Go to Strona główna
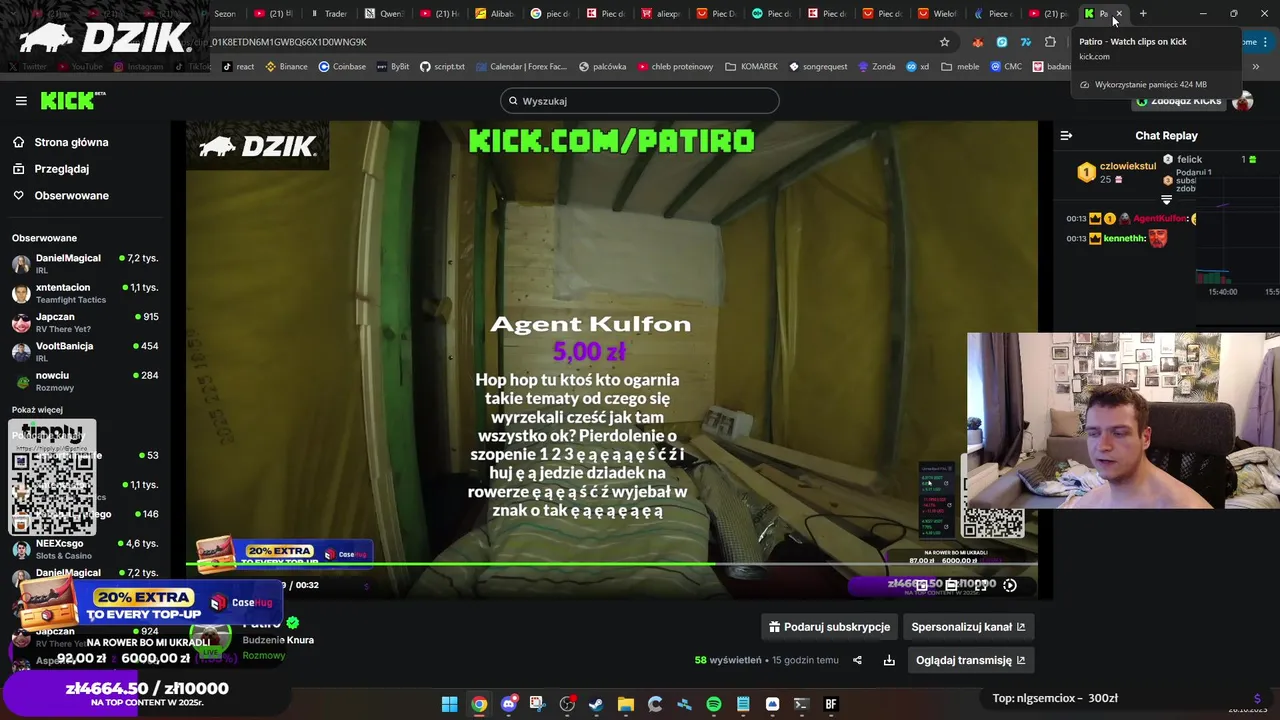This screenshot has height=720, width=1280. 60,142
